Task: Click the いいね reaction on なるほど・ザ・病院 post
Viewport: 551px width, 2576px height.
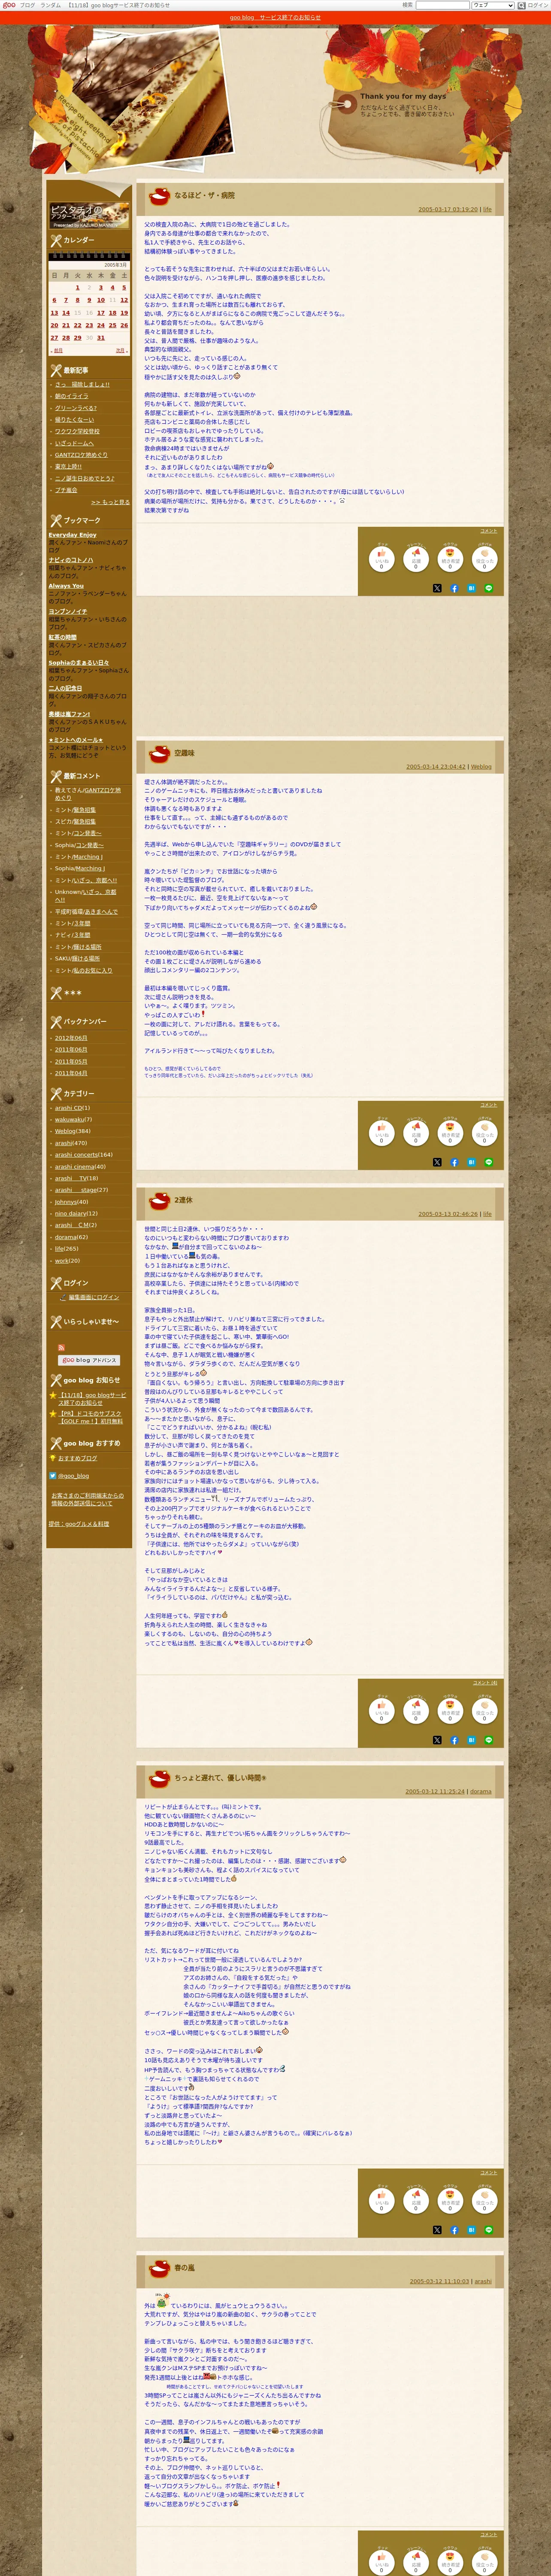Action: click(381, 558)
